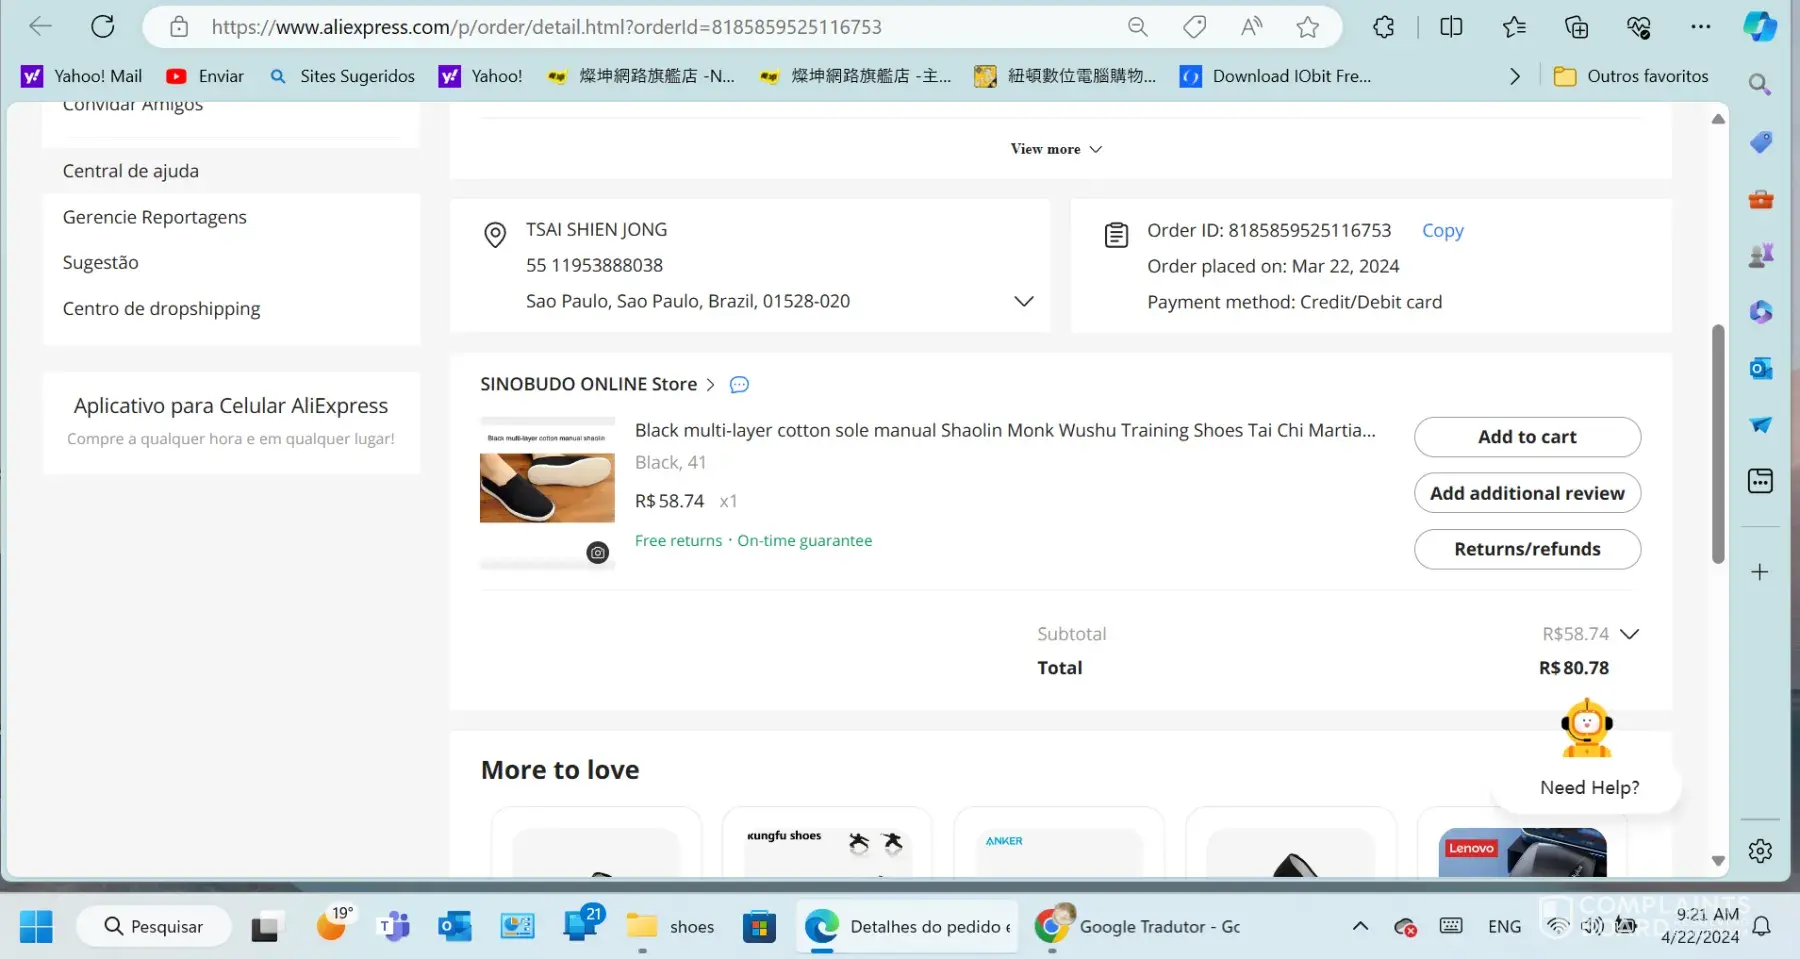The image size is (1800, 959).
Task: Go back using the browser back arrow
Action: coord(40,27)
